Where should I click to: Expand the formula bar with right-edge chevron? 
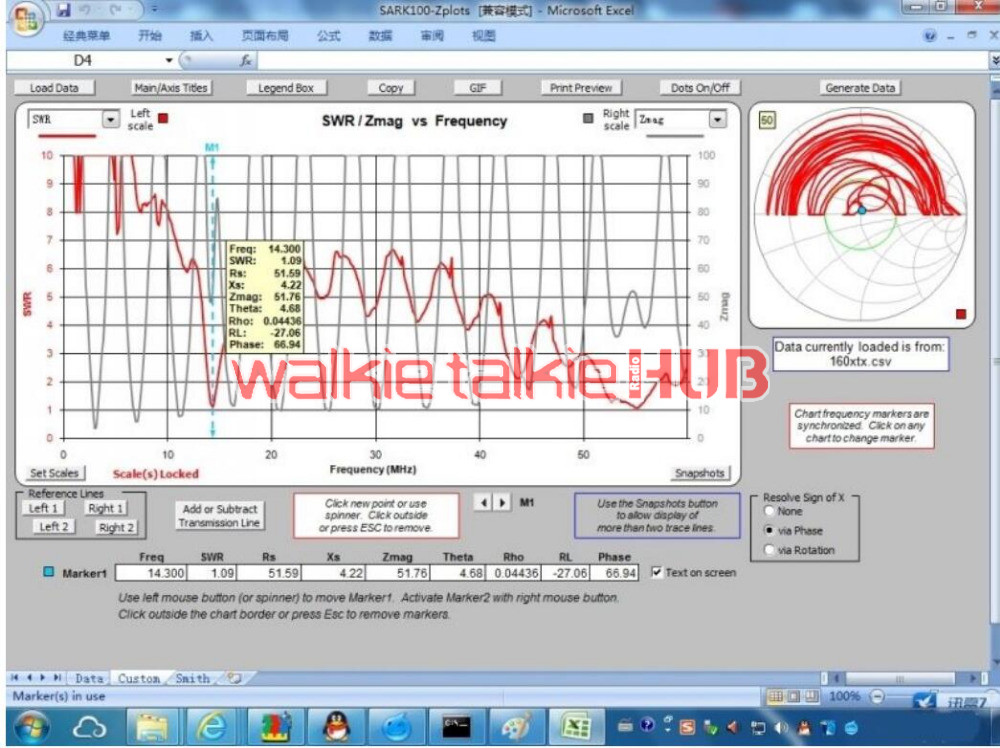tap(994, 60)
